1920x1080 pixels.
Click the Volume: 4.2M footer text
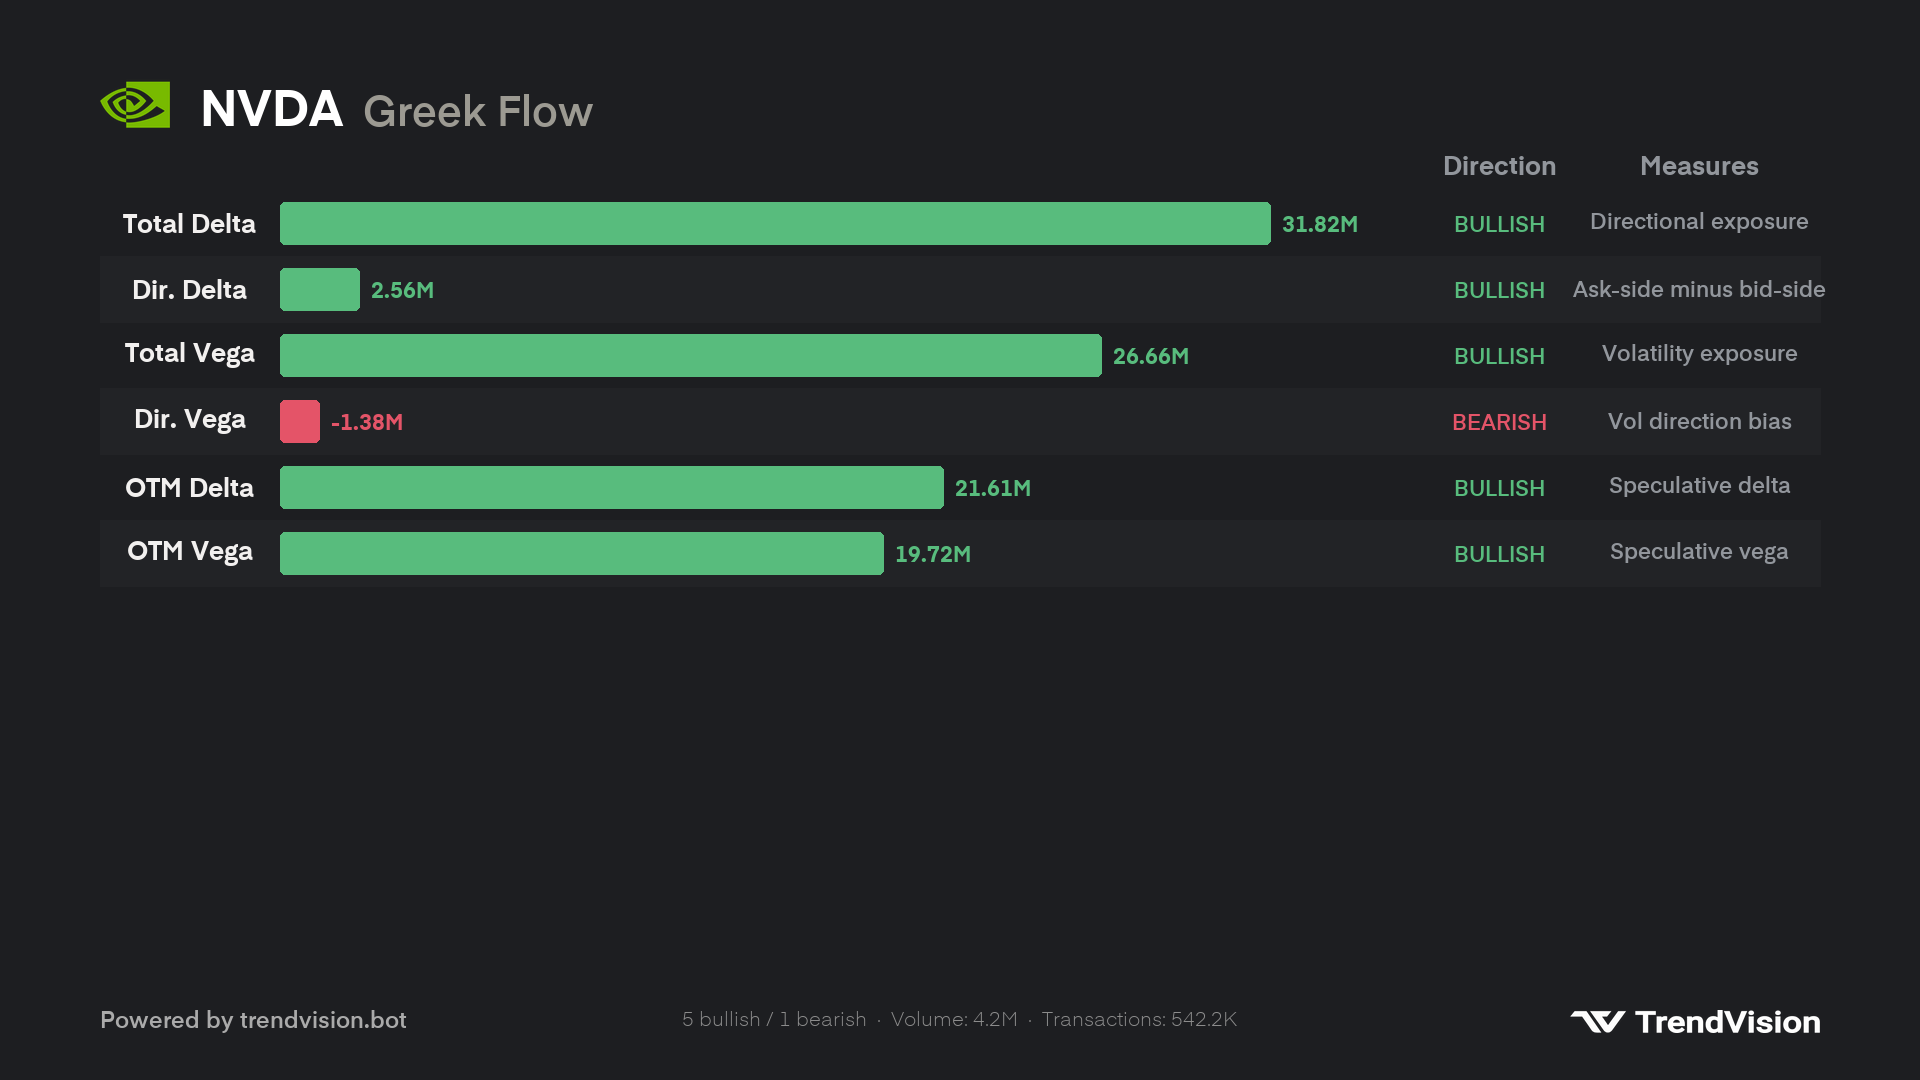[x=954, y=1019]
